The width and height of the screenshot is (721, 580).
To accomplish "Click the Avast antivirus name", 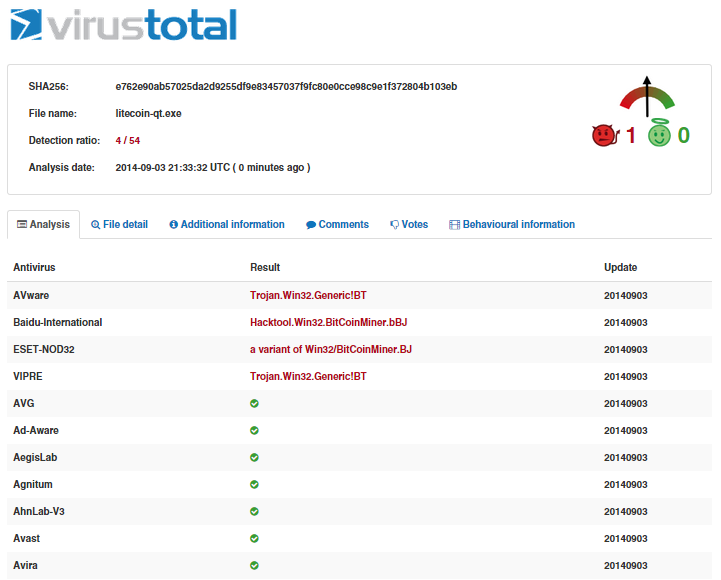I will click(27, 539).
